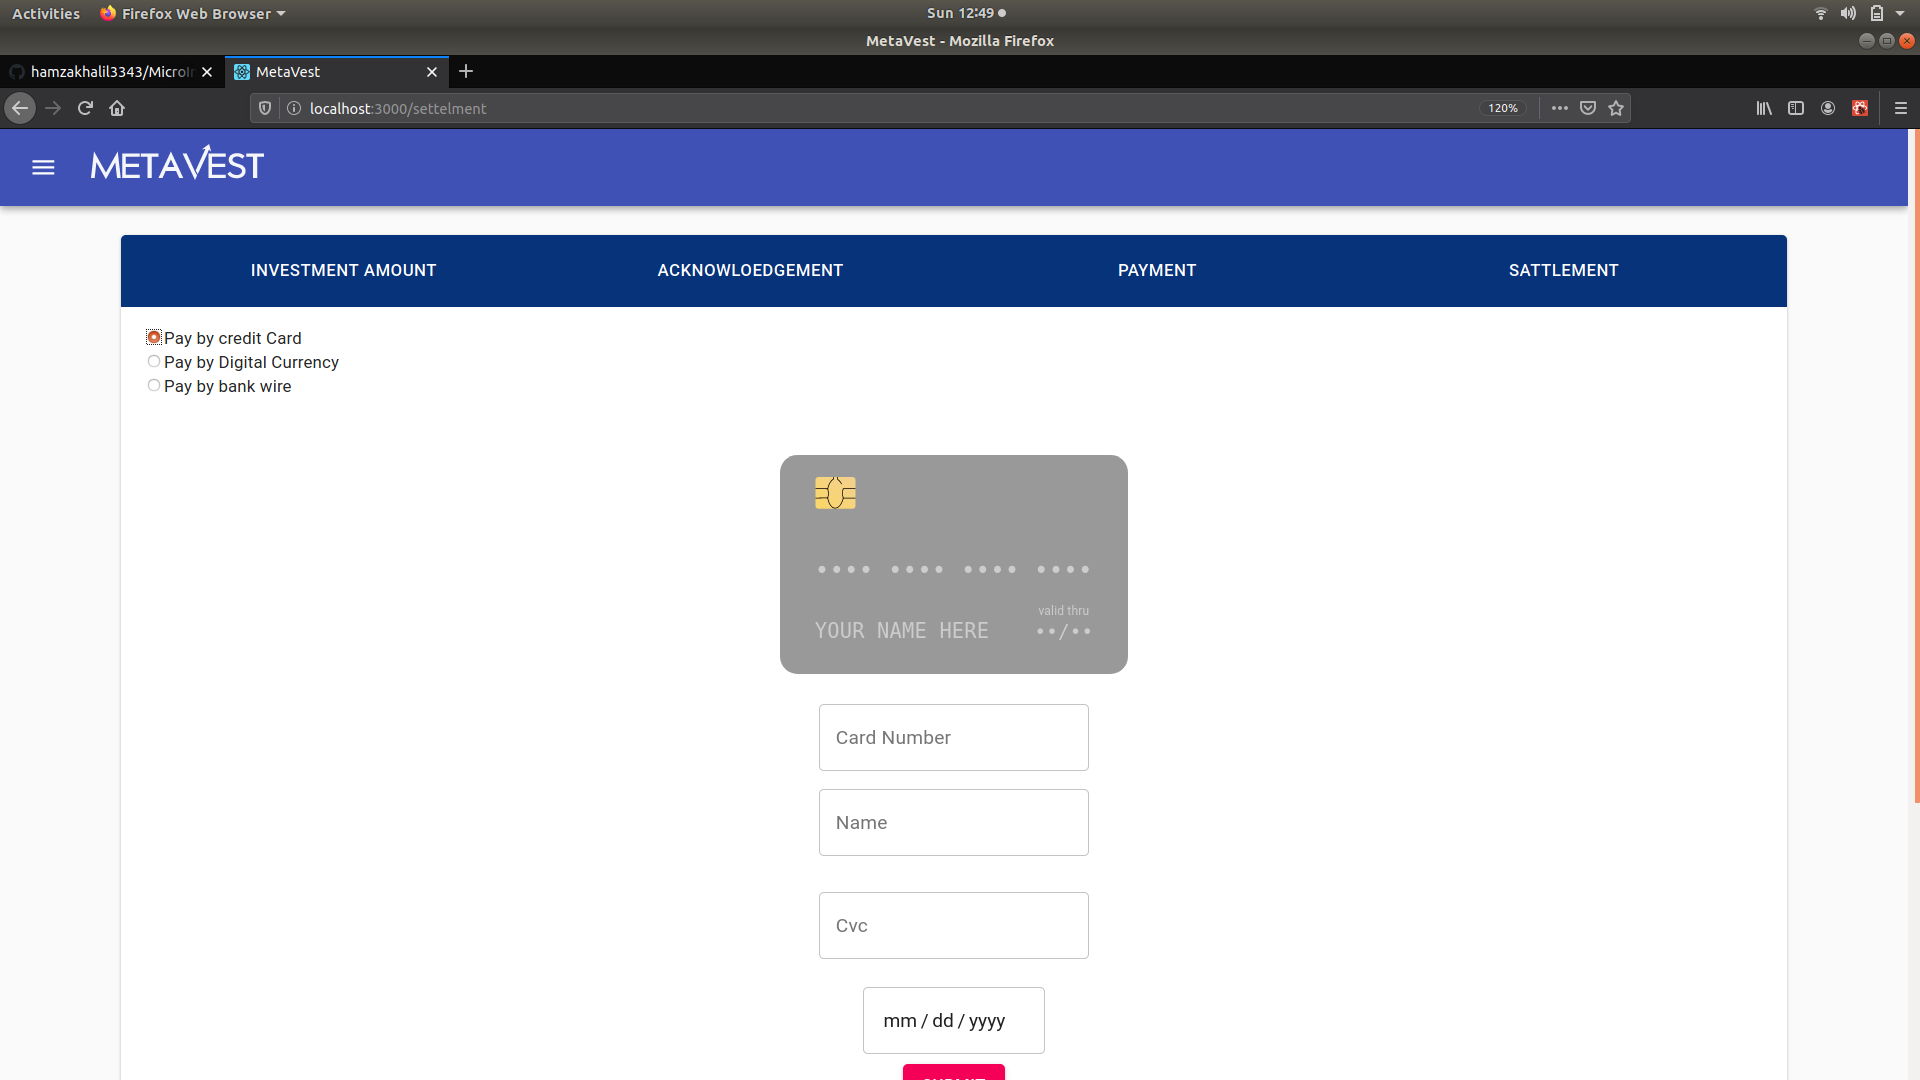This screenshot has height=1080, width=1920.
Task: Toggle the Firefox sidebar icon
Action: [x=1796, y=108]
